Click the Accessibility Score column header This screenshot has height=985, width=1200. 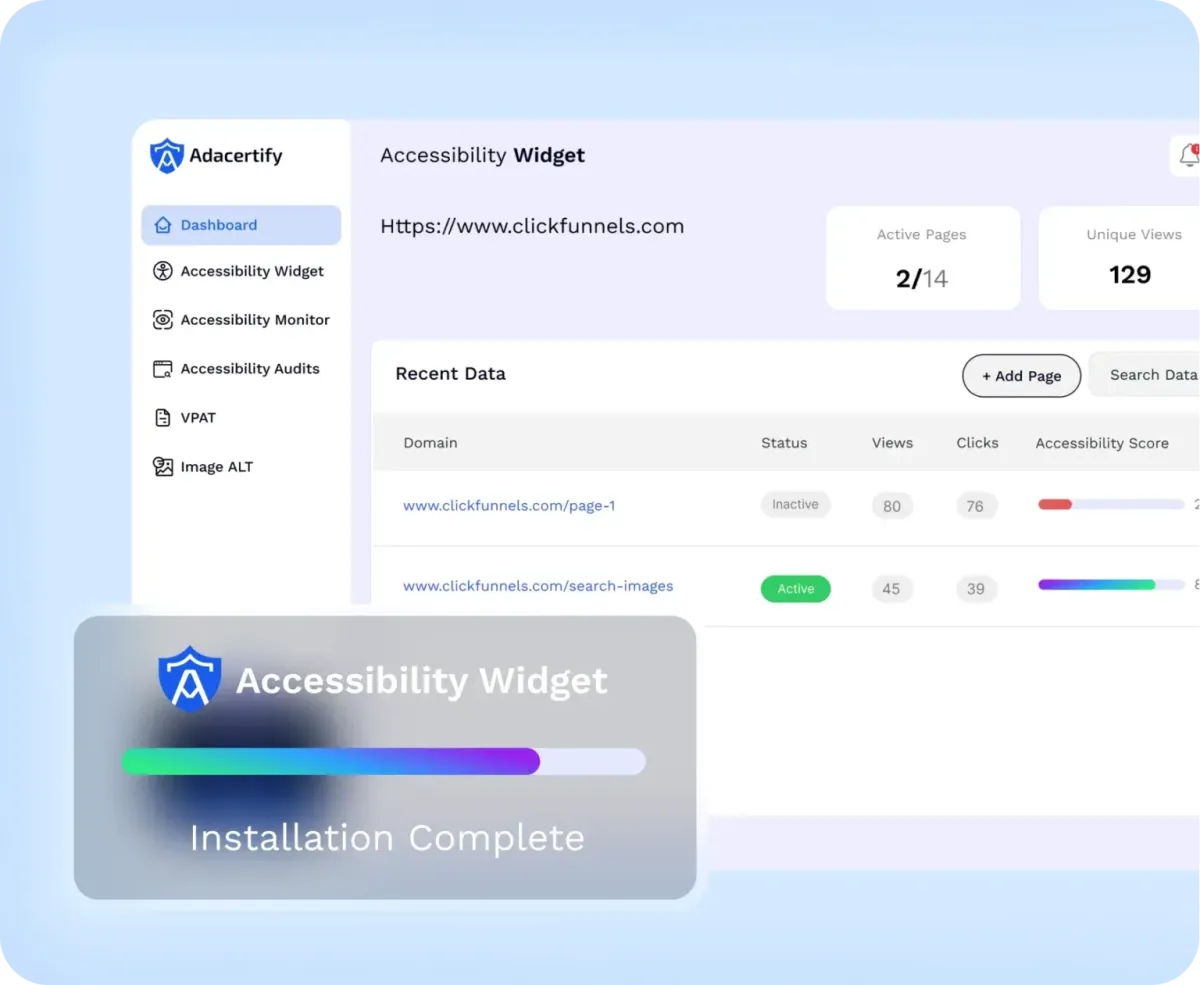point(1102,443)
